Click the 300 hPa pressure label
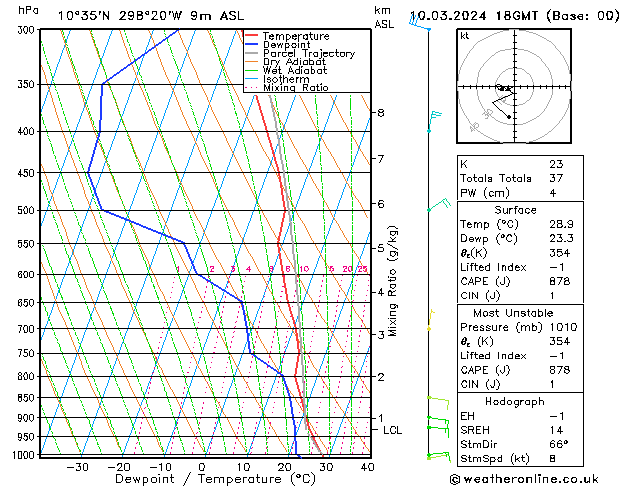This screenshot has width=629, height=486. pyautogui.click(x=28, y=30)
